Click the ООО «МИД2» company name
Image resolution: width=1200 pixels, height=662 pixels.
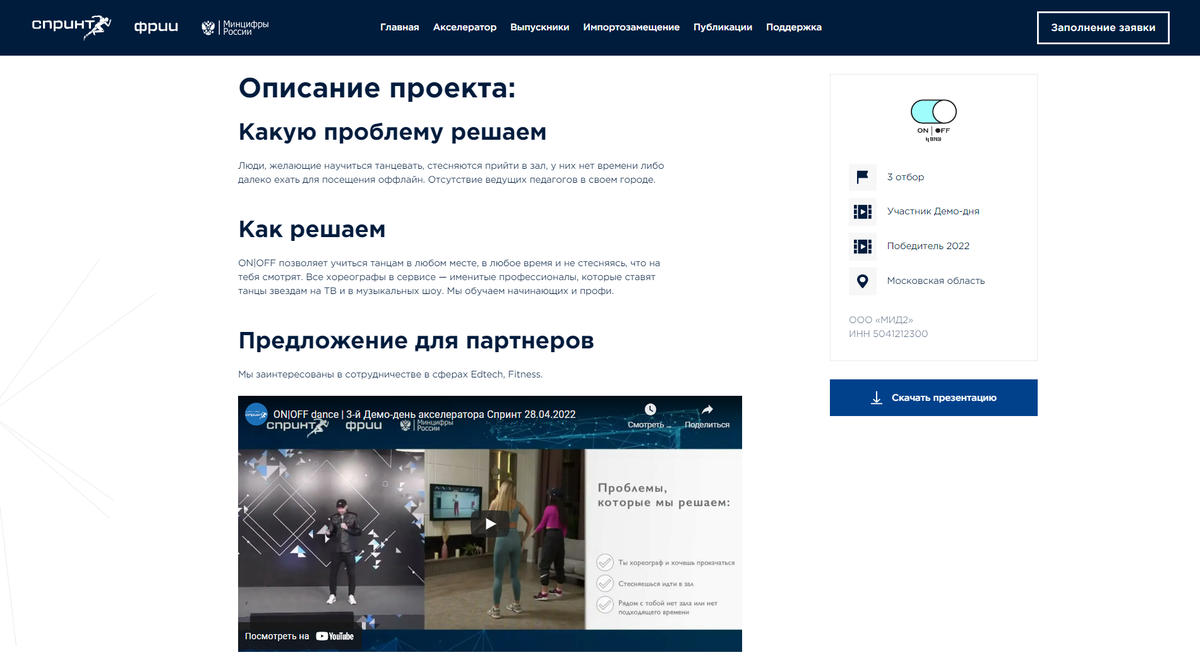(882, 319)
